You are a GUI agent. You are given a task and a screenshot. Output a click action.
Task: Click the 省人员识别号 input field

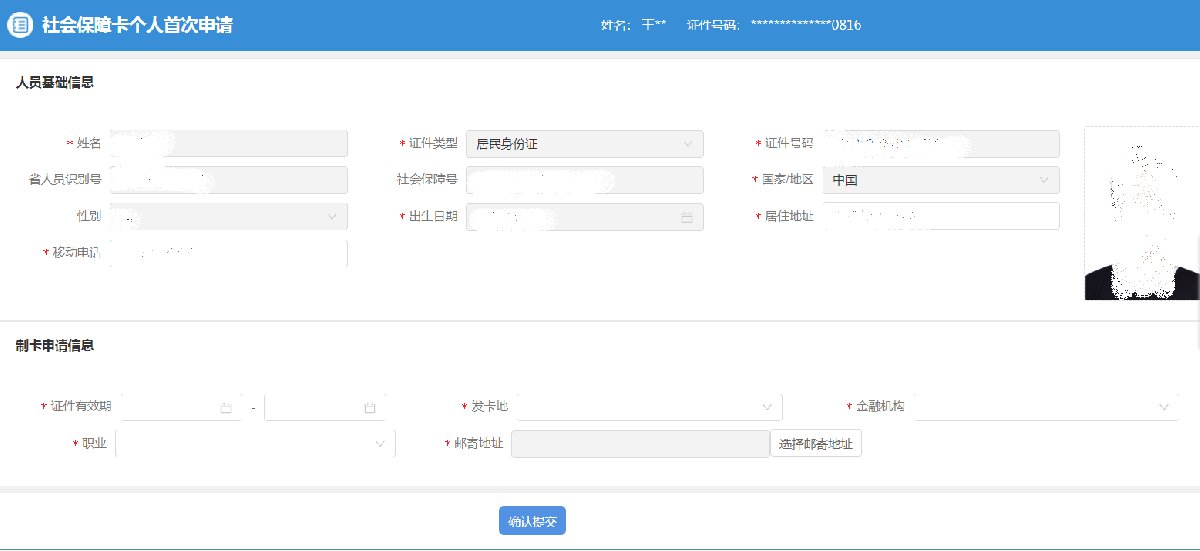[x=228, y=180]
